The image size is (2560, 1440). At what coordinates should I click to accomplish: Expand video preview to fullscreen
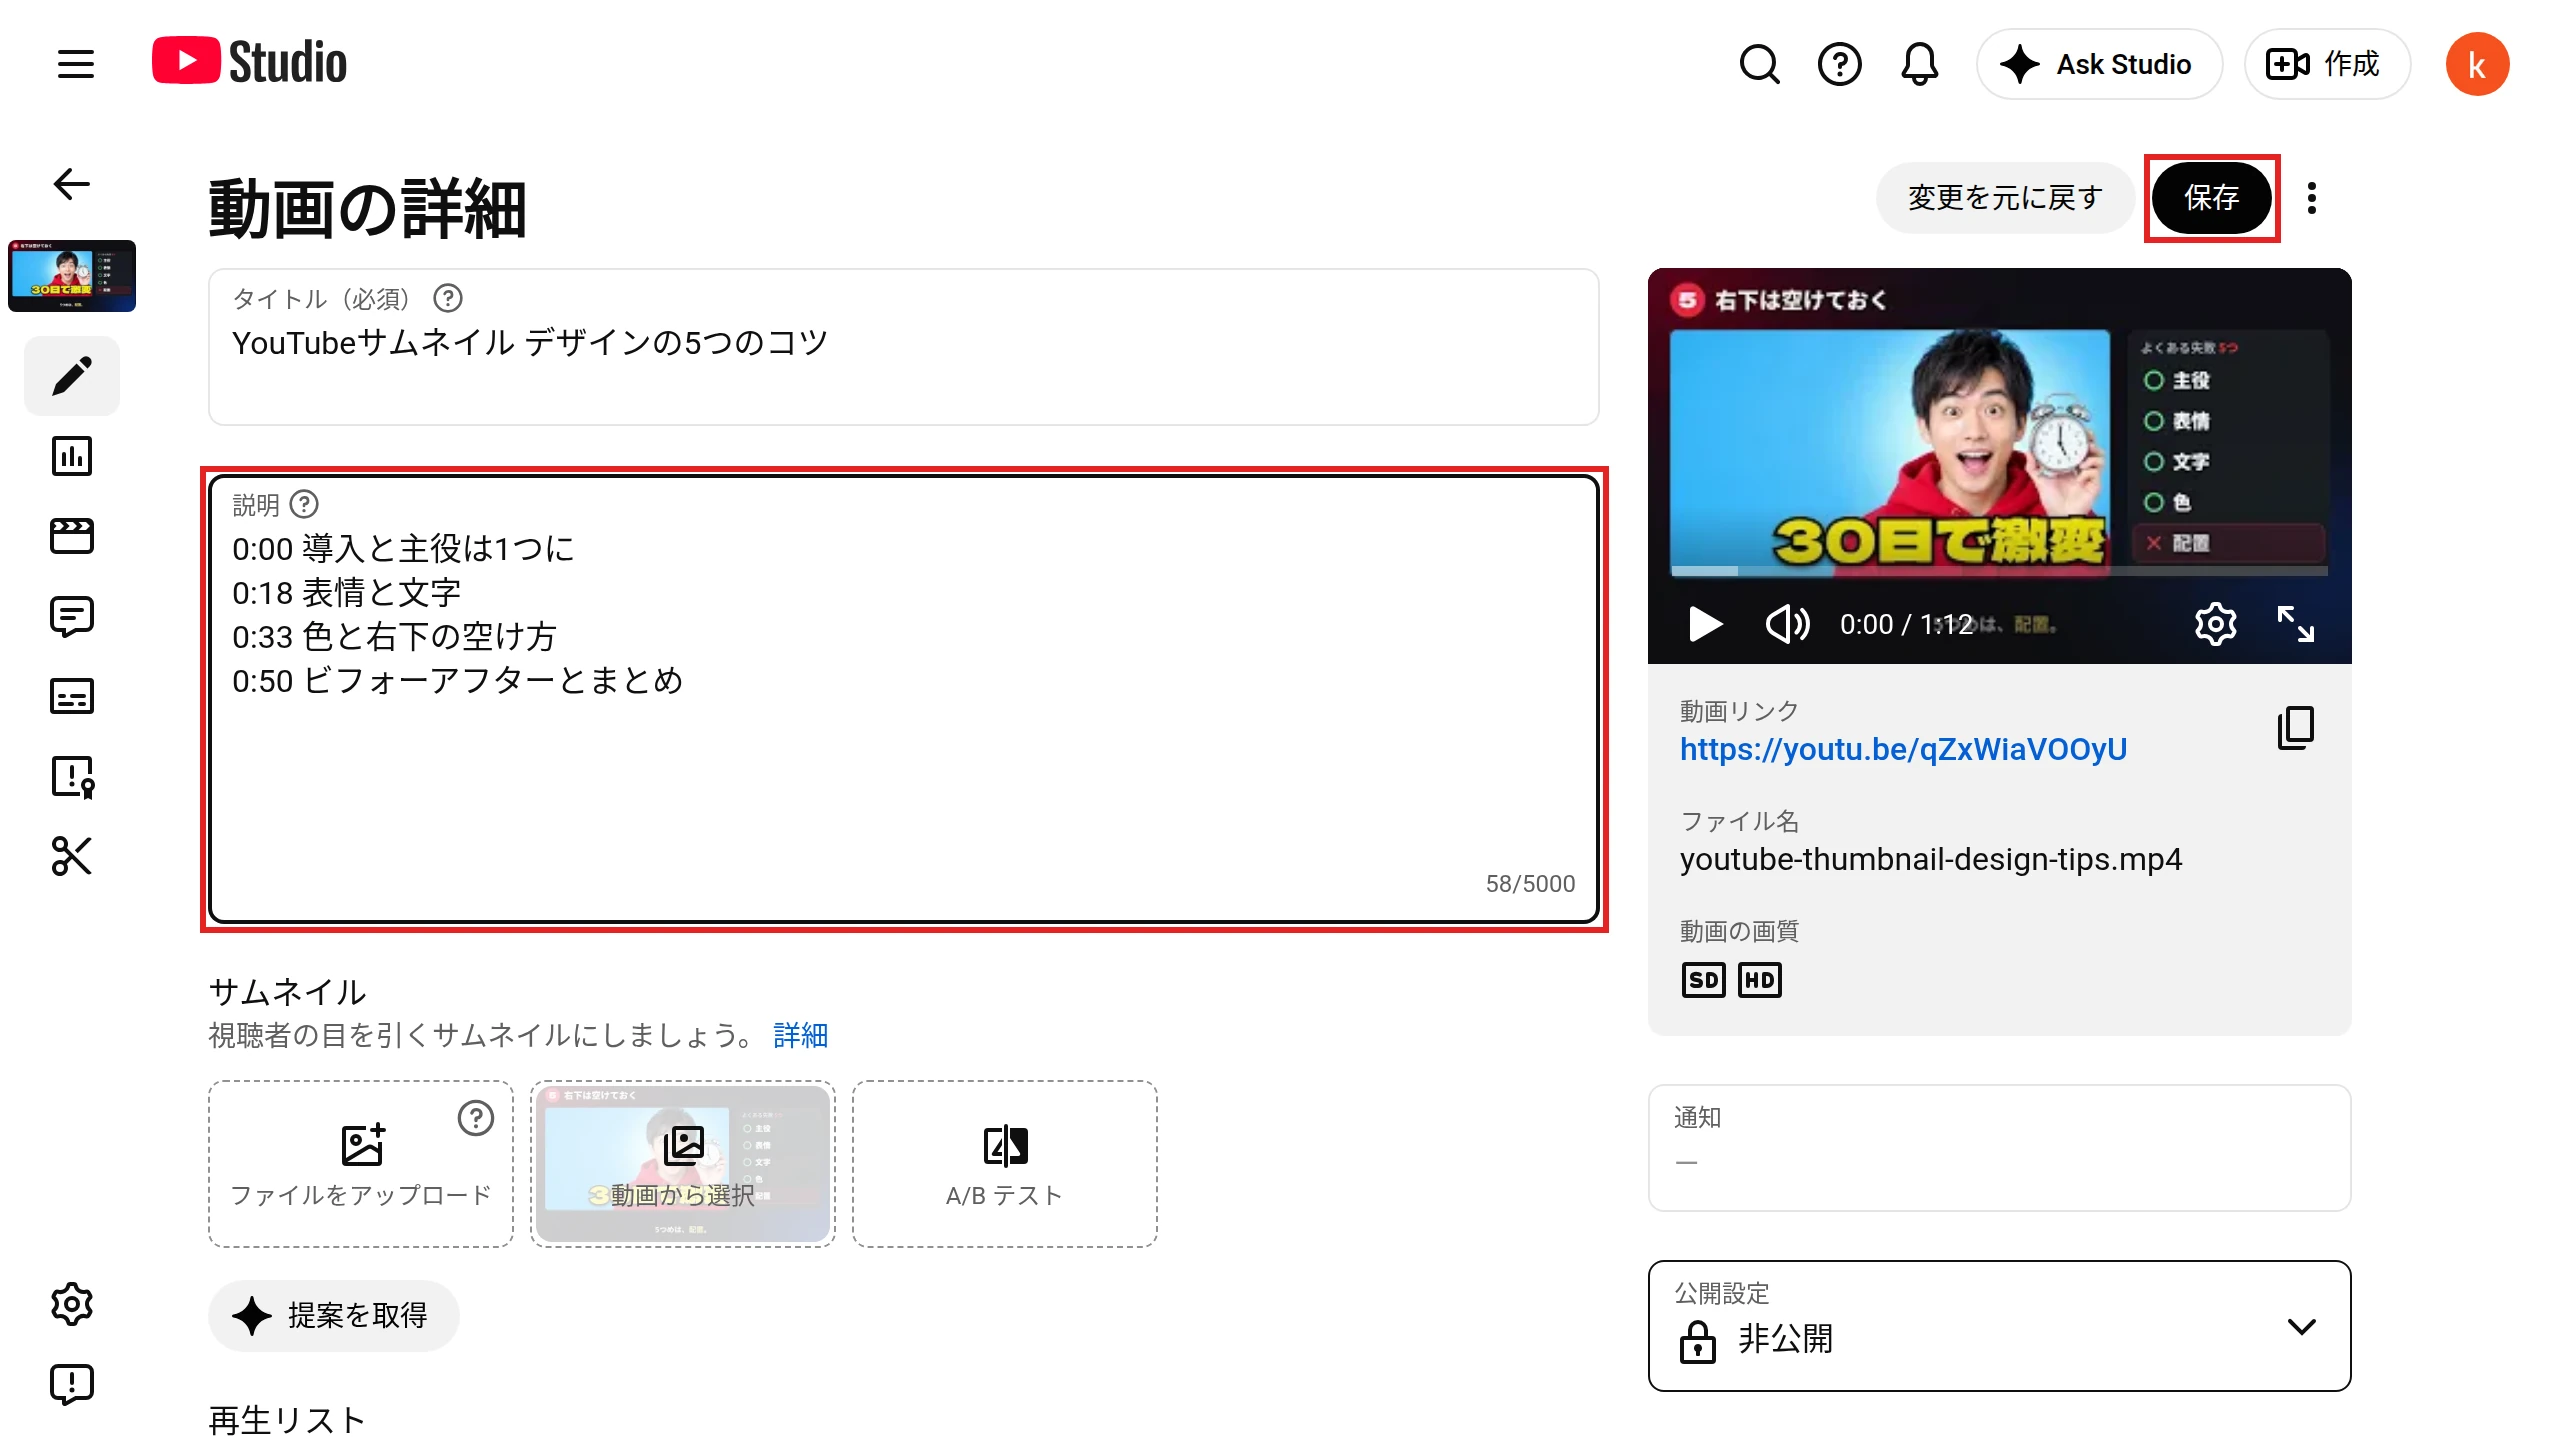click(2295, 624)
